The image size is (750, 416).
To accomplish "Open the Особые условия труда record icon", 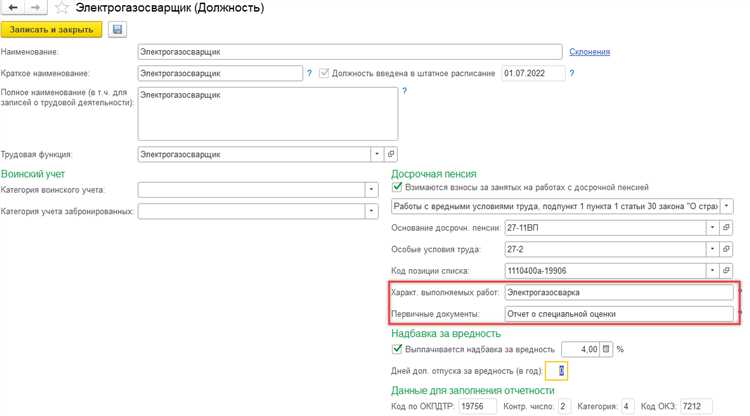I will [x=728, y=249].
